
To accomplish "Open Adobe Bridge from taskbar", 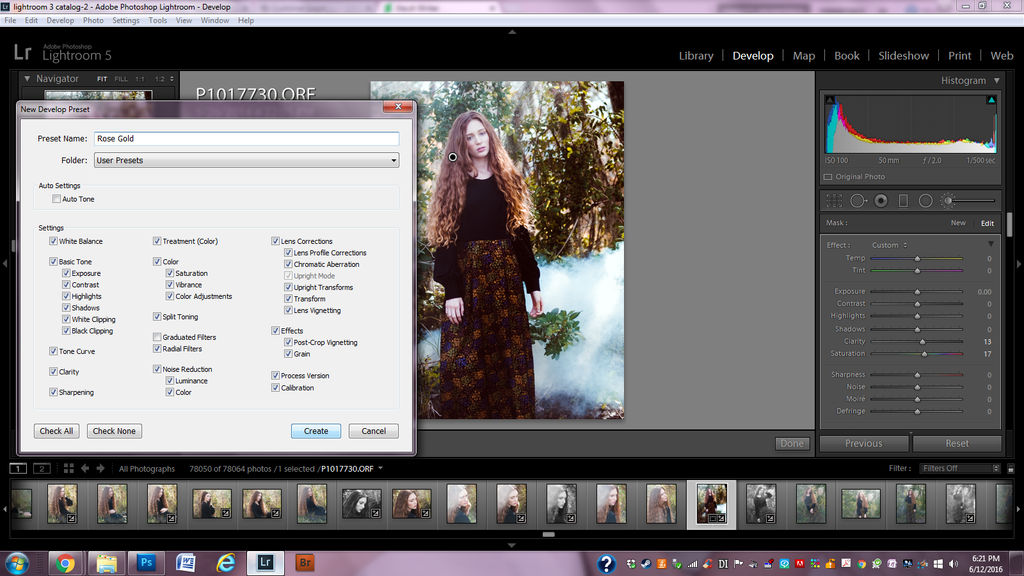I will point(305,562).
